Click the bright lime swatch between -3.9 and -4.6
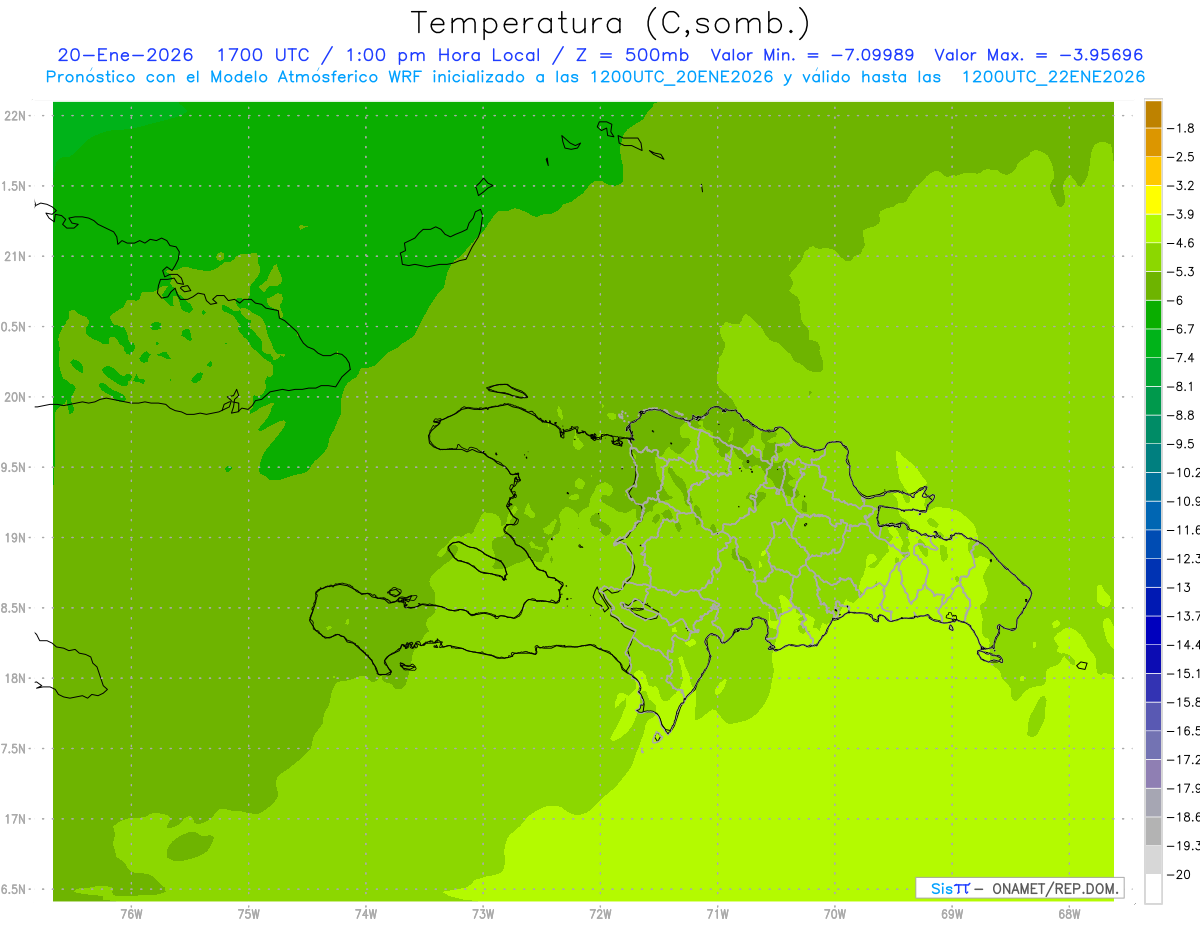The image size is (1200, 927). (x=1153, y=229)
